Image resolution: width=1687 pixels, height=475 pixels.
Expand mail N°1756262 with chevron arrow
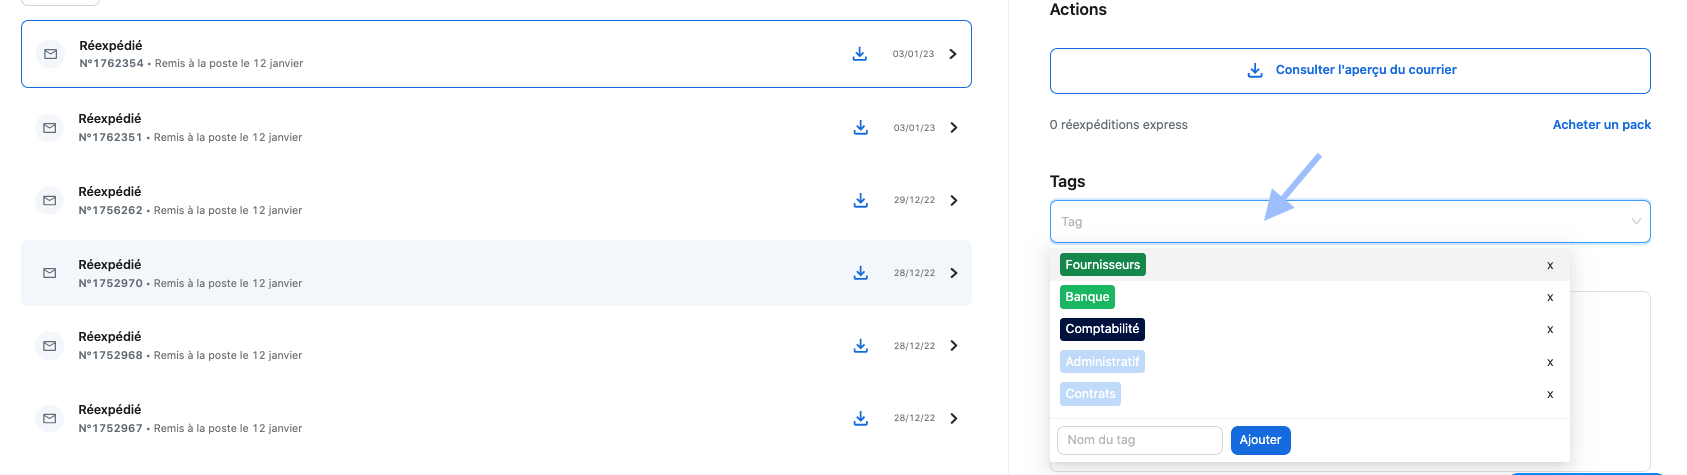tap(954, 201)
